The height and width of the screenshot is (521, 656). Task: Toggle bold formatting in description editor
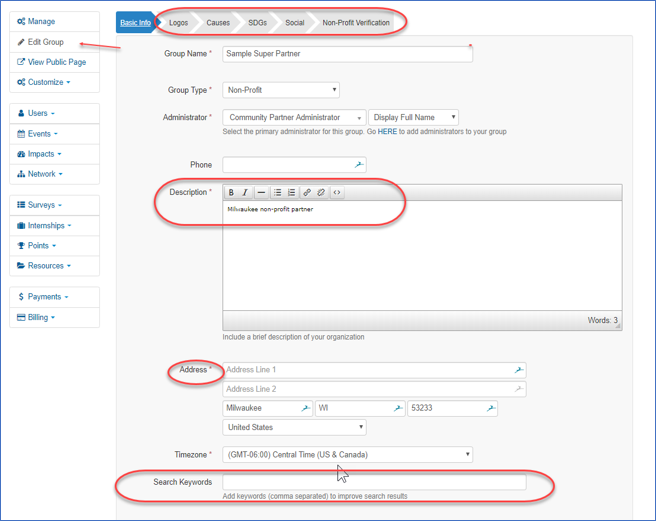231,193
